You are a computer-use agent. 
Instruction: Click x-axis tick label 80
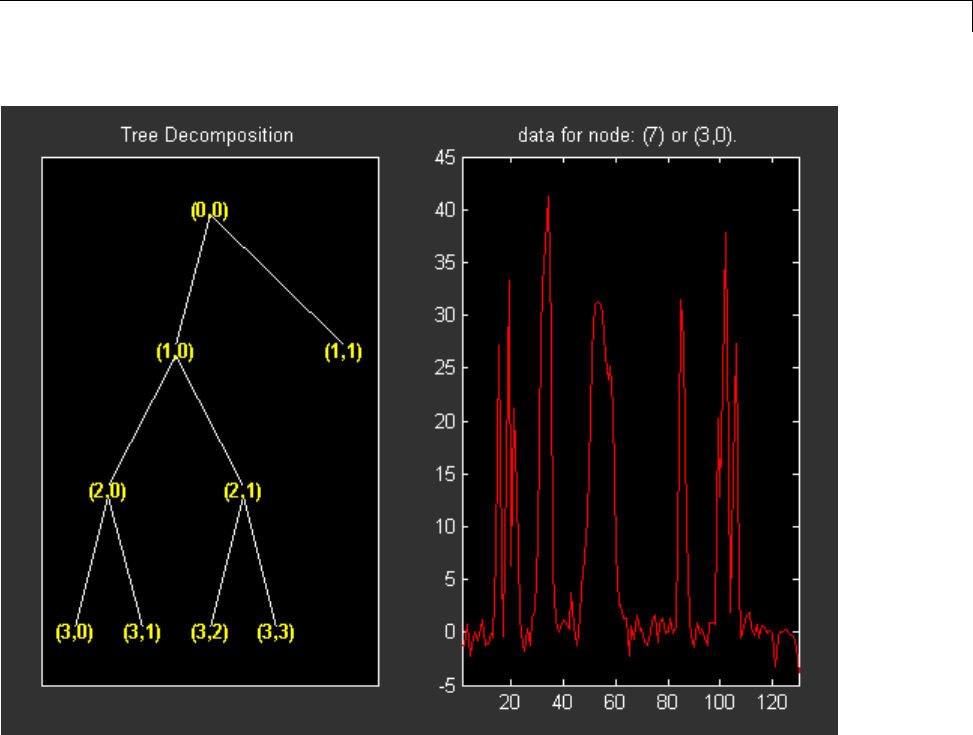click(x=667, y=702)
